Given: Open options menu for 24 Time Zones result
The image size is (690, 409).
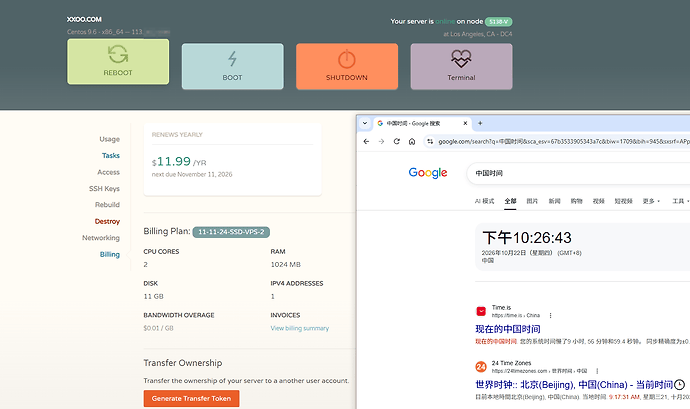Looking at the screenshot, I should (597, 371).
